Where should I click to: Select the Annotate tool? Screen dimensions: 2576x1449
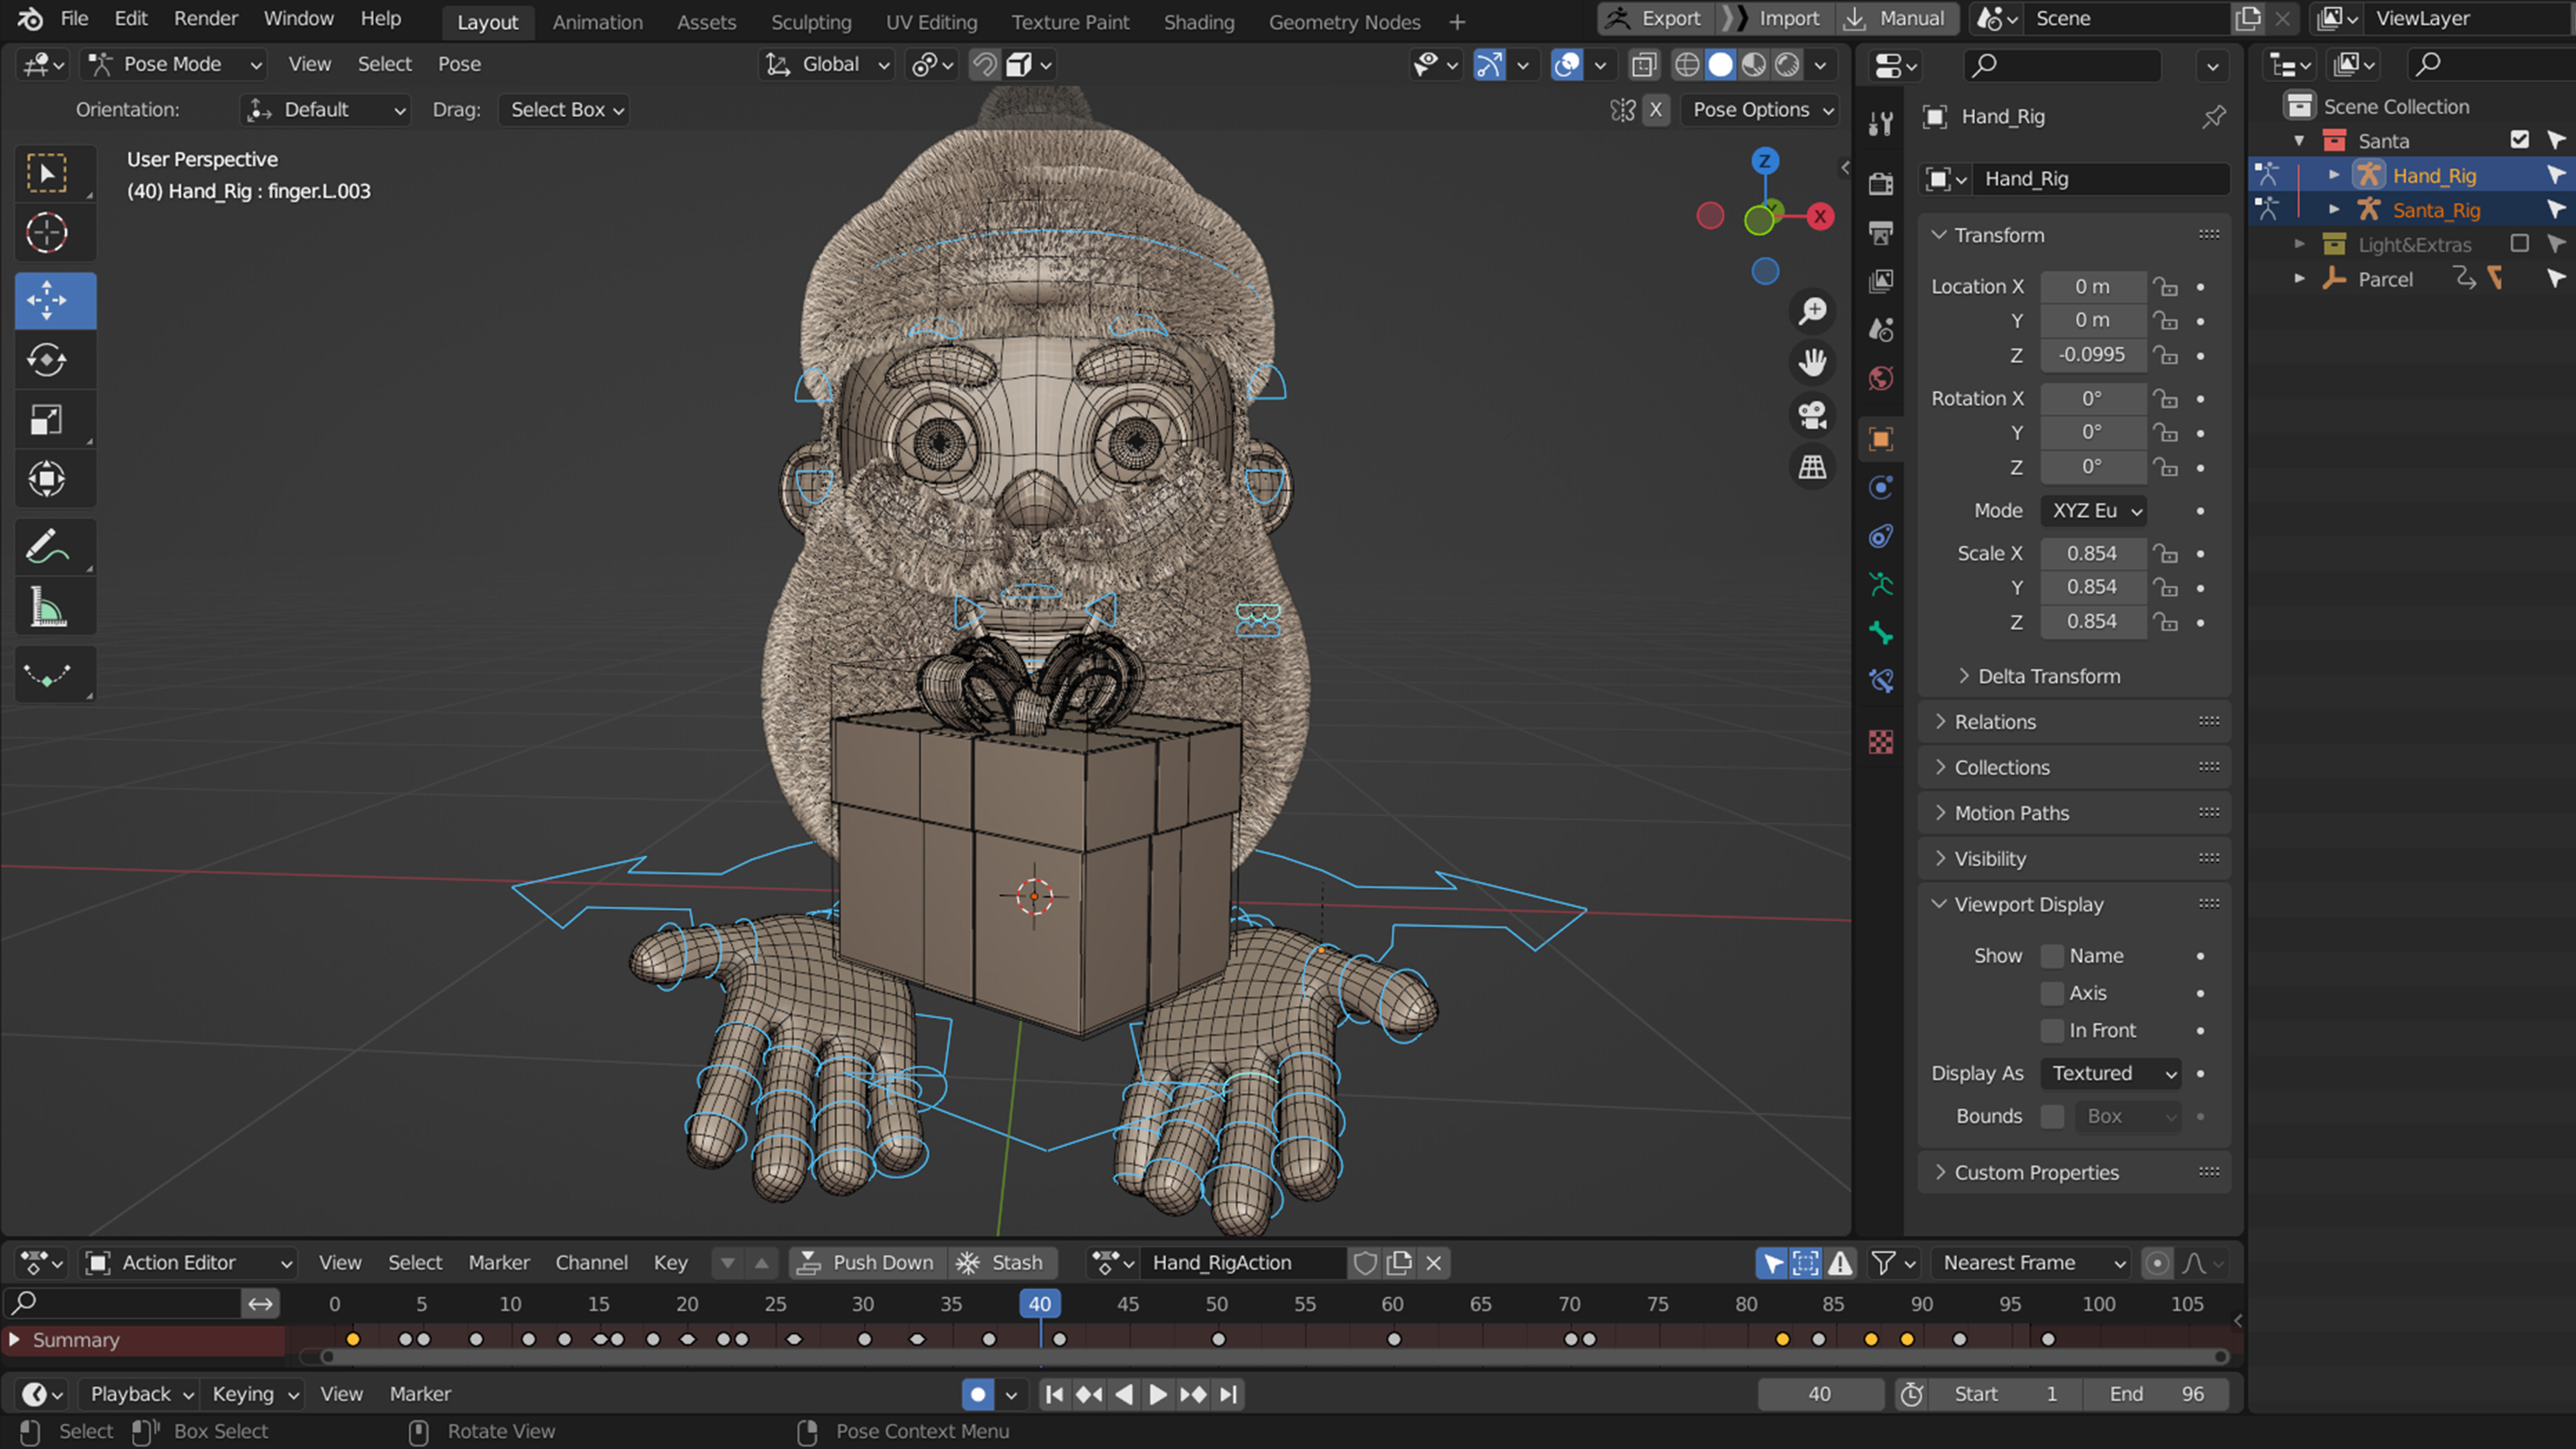47,547
